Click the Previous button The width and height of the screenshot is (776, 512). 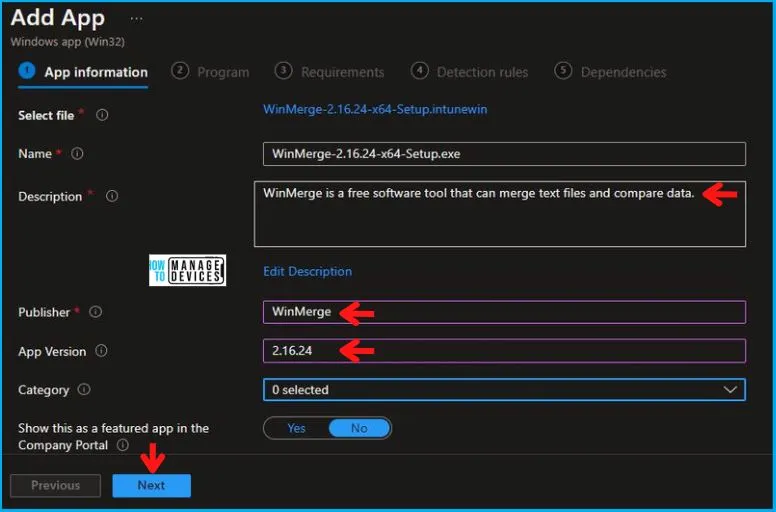click(55, 485)
